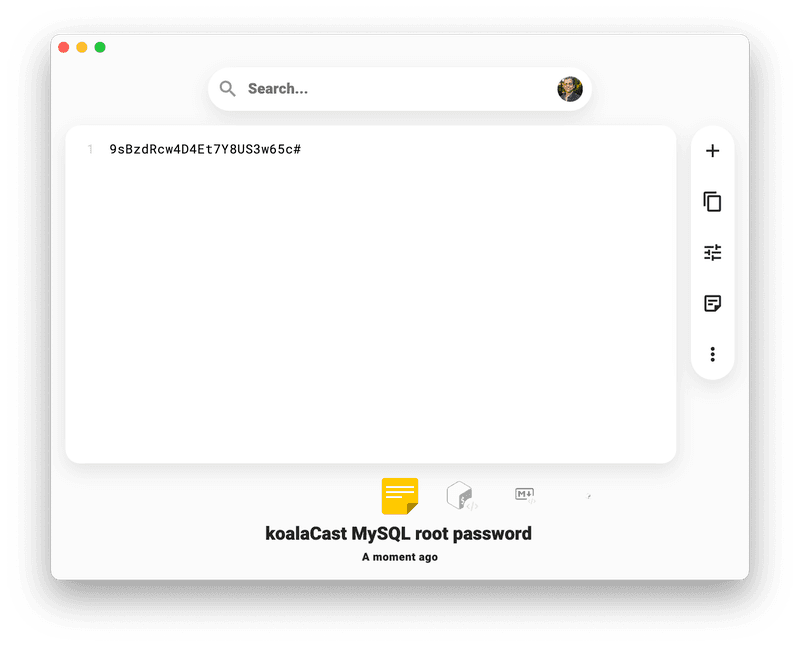Click the koalaCast MySQL root password title
Viewport: 800px width, 647px height.
point(398,534)
